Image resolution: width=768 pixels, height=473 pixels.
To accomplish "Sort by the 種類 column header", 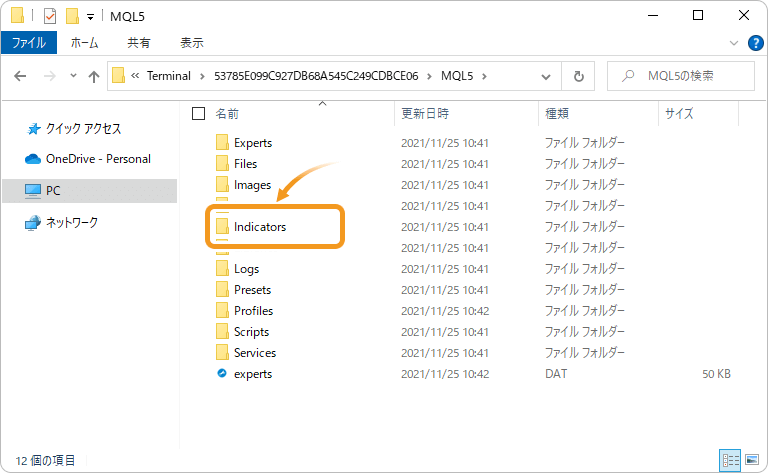I will [x=557, y=114].
